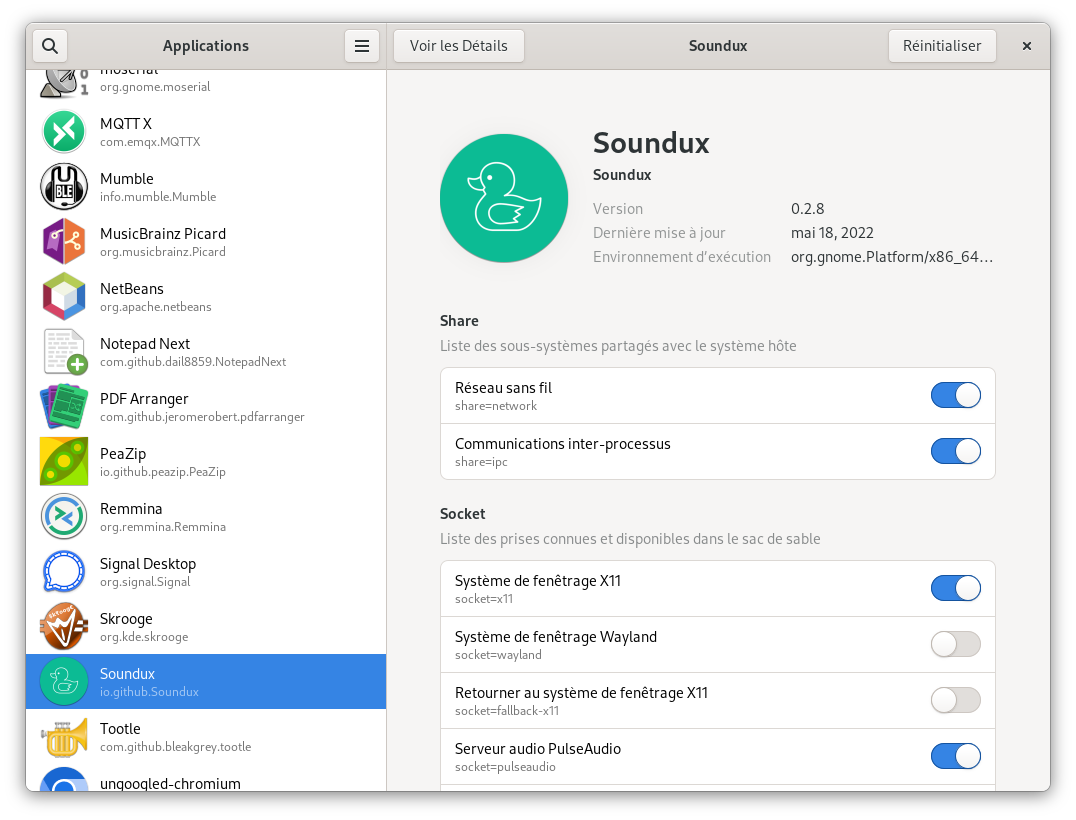This screenshot has height=820, width=1076.
Task: Select Skrooge in the app list
Action: pos(206,626)
